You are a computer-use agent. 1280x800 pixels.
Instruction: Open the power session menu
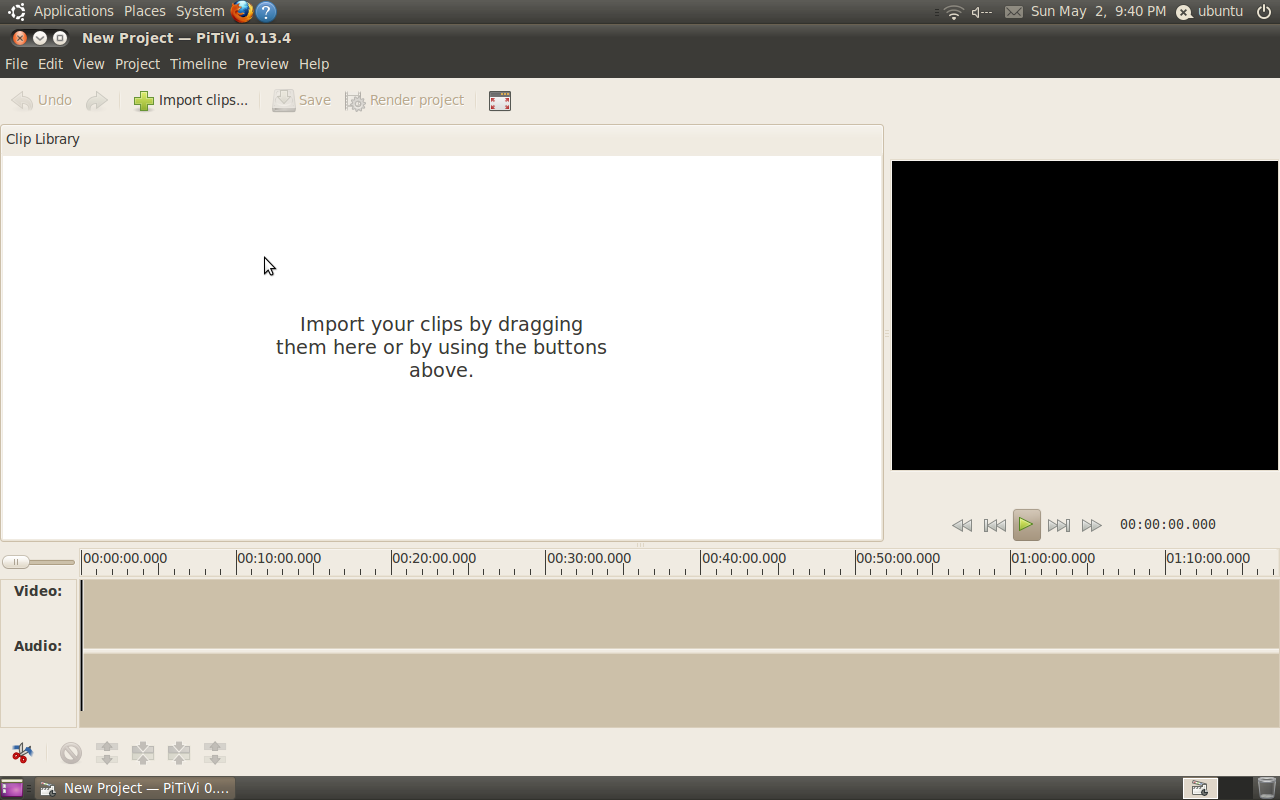(x=1263, y=12)
